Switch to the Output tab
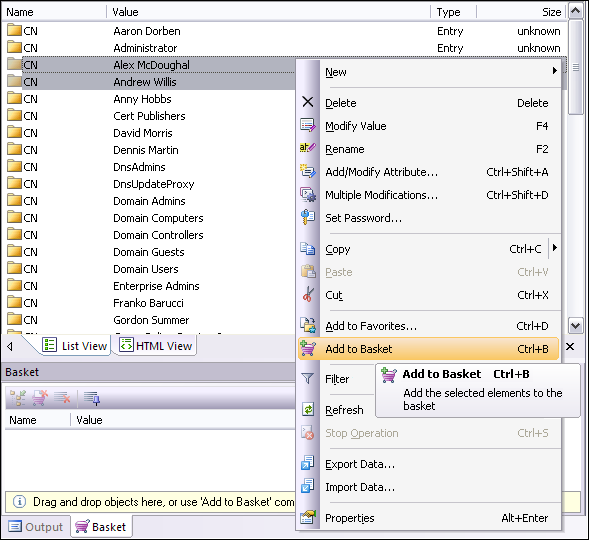 (36, 527)
